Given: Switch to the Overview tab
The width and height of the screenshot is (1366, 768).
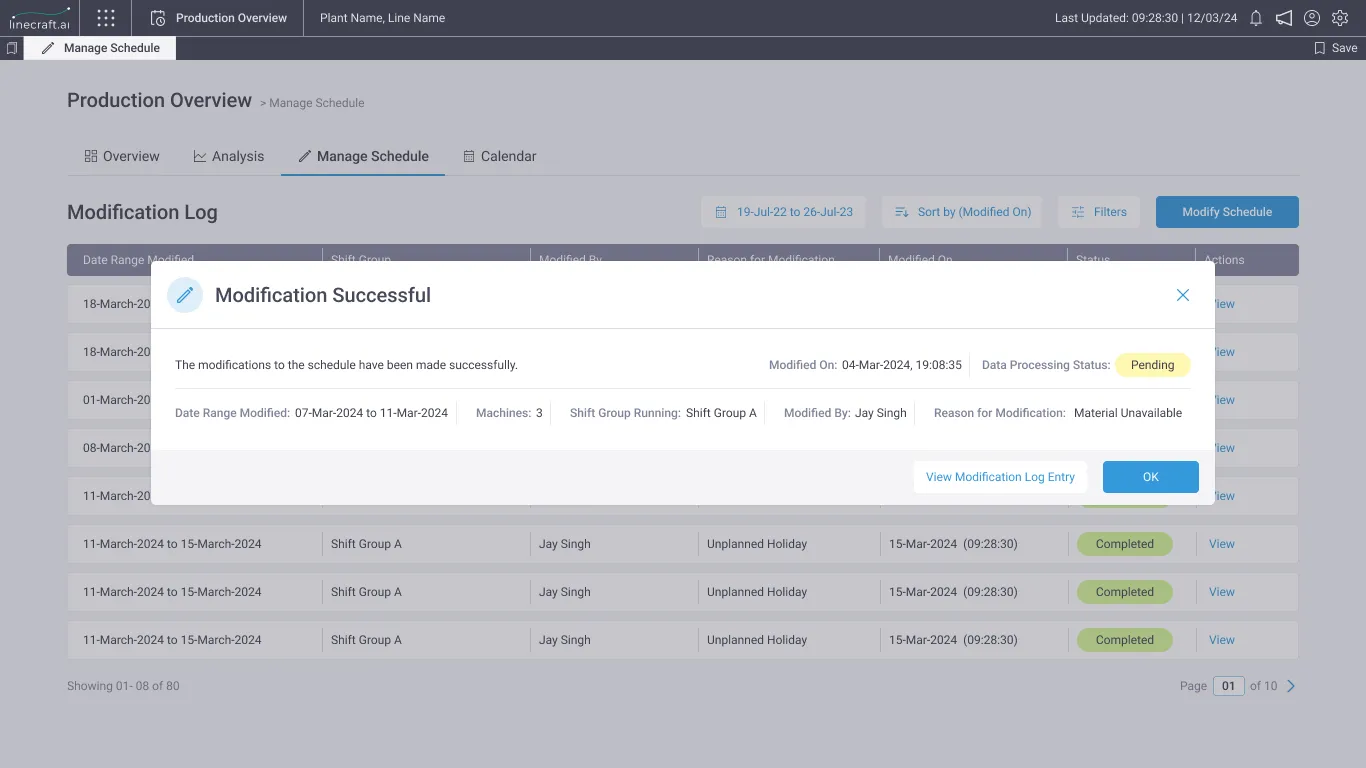Looking at the screenshot, I should pyautogui.click(x=122, y=156).
